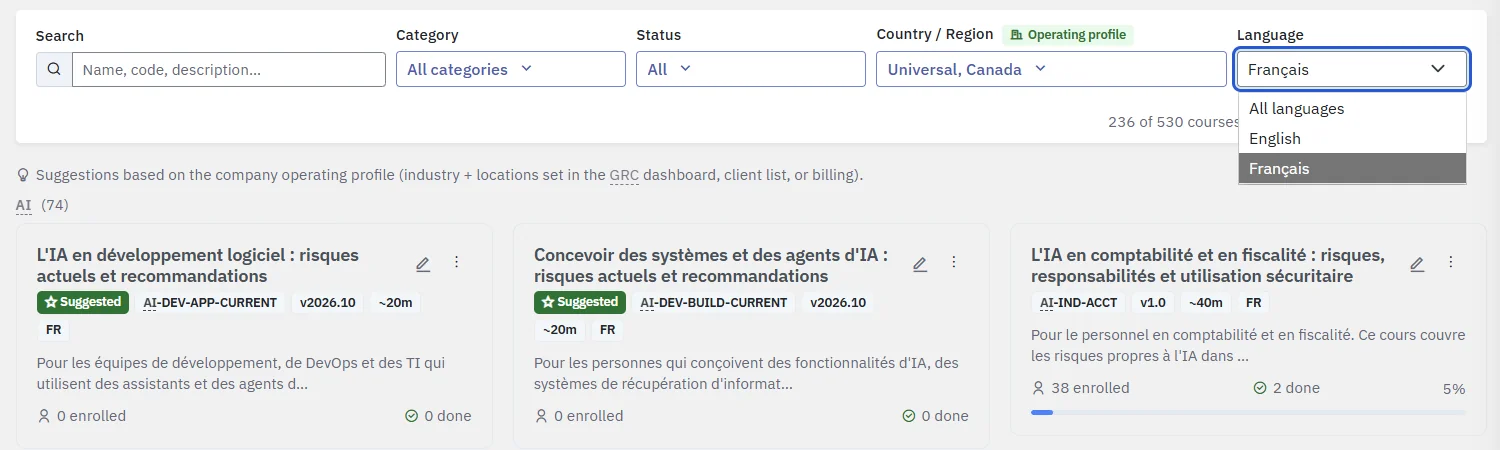This screenshot has height=450, width=1500.
Task: Edit the L'IA en comptabilité course
Action: tap(1417, 264)
